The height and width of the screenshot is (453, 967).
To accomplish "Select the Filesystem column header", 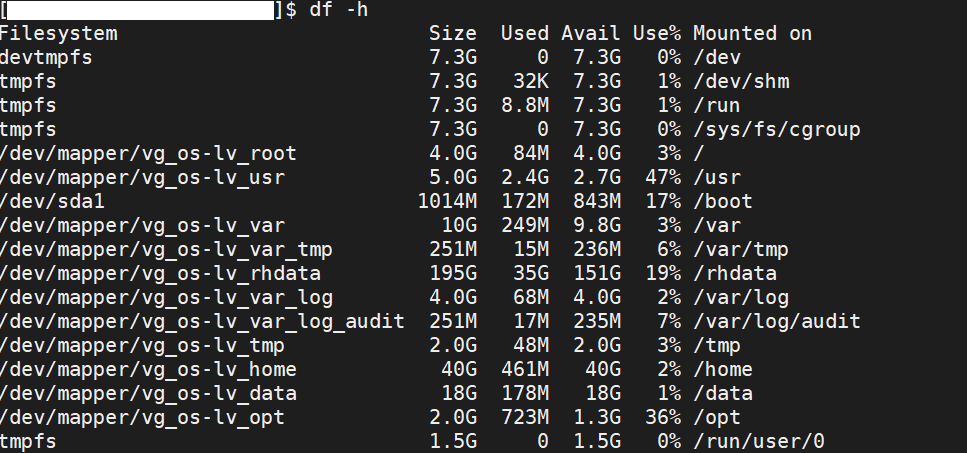I will 59,34.
